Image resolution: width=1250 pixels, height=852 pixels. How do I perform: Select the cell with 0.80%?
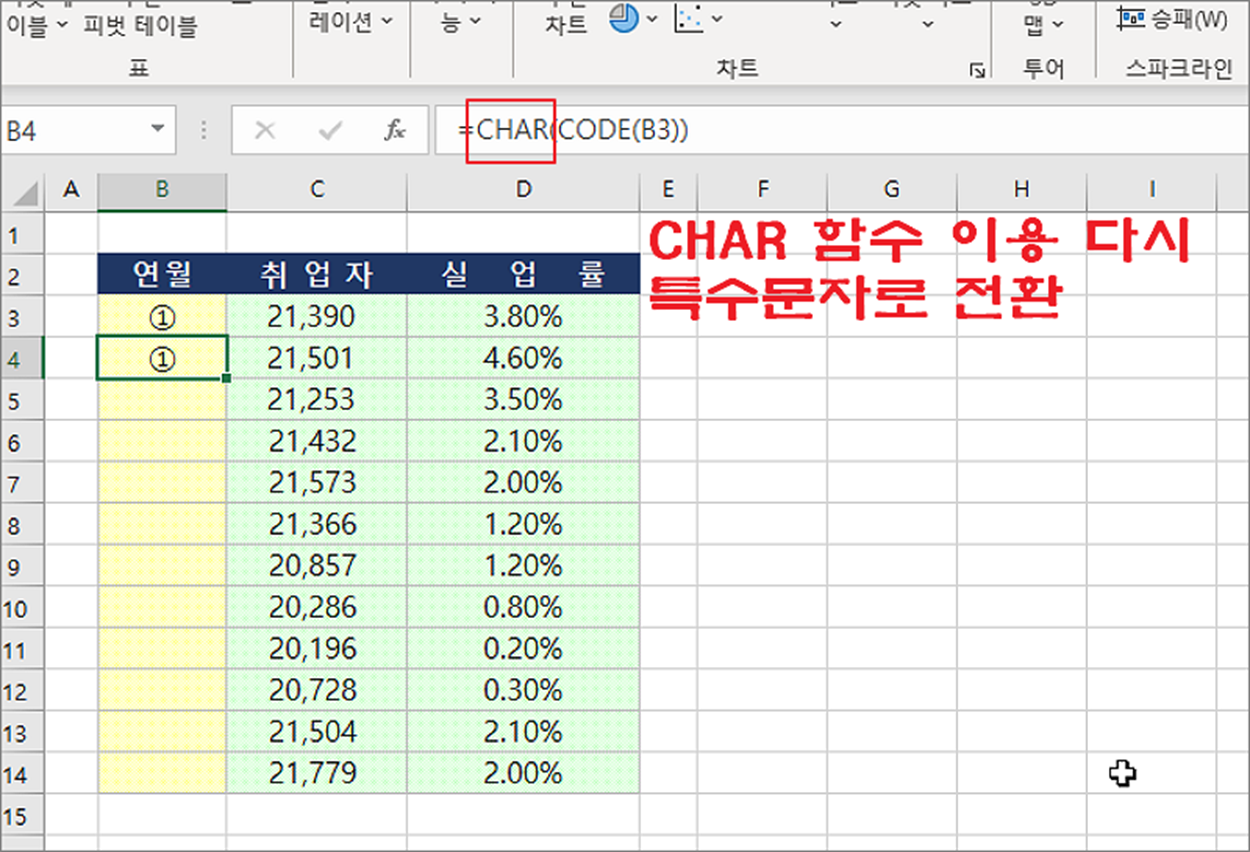(523, 607)
